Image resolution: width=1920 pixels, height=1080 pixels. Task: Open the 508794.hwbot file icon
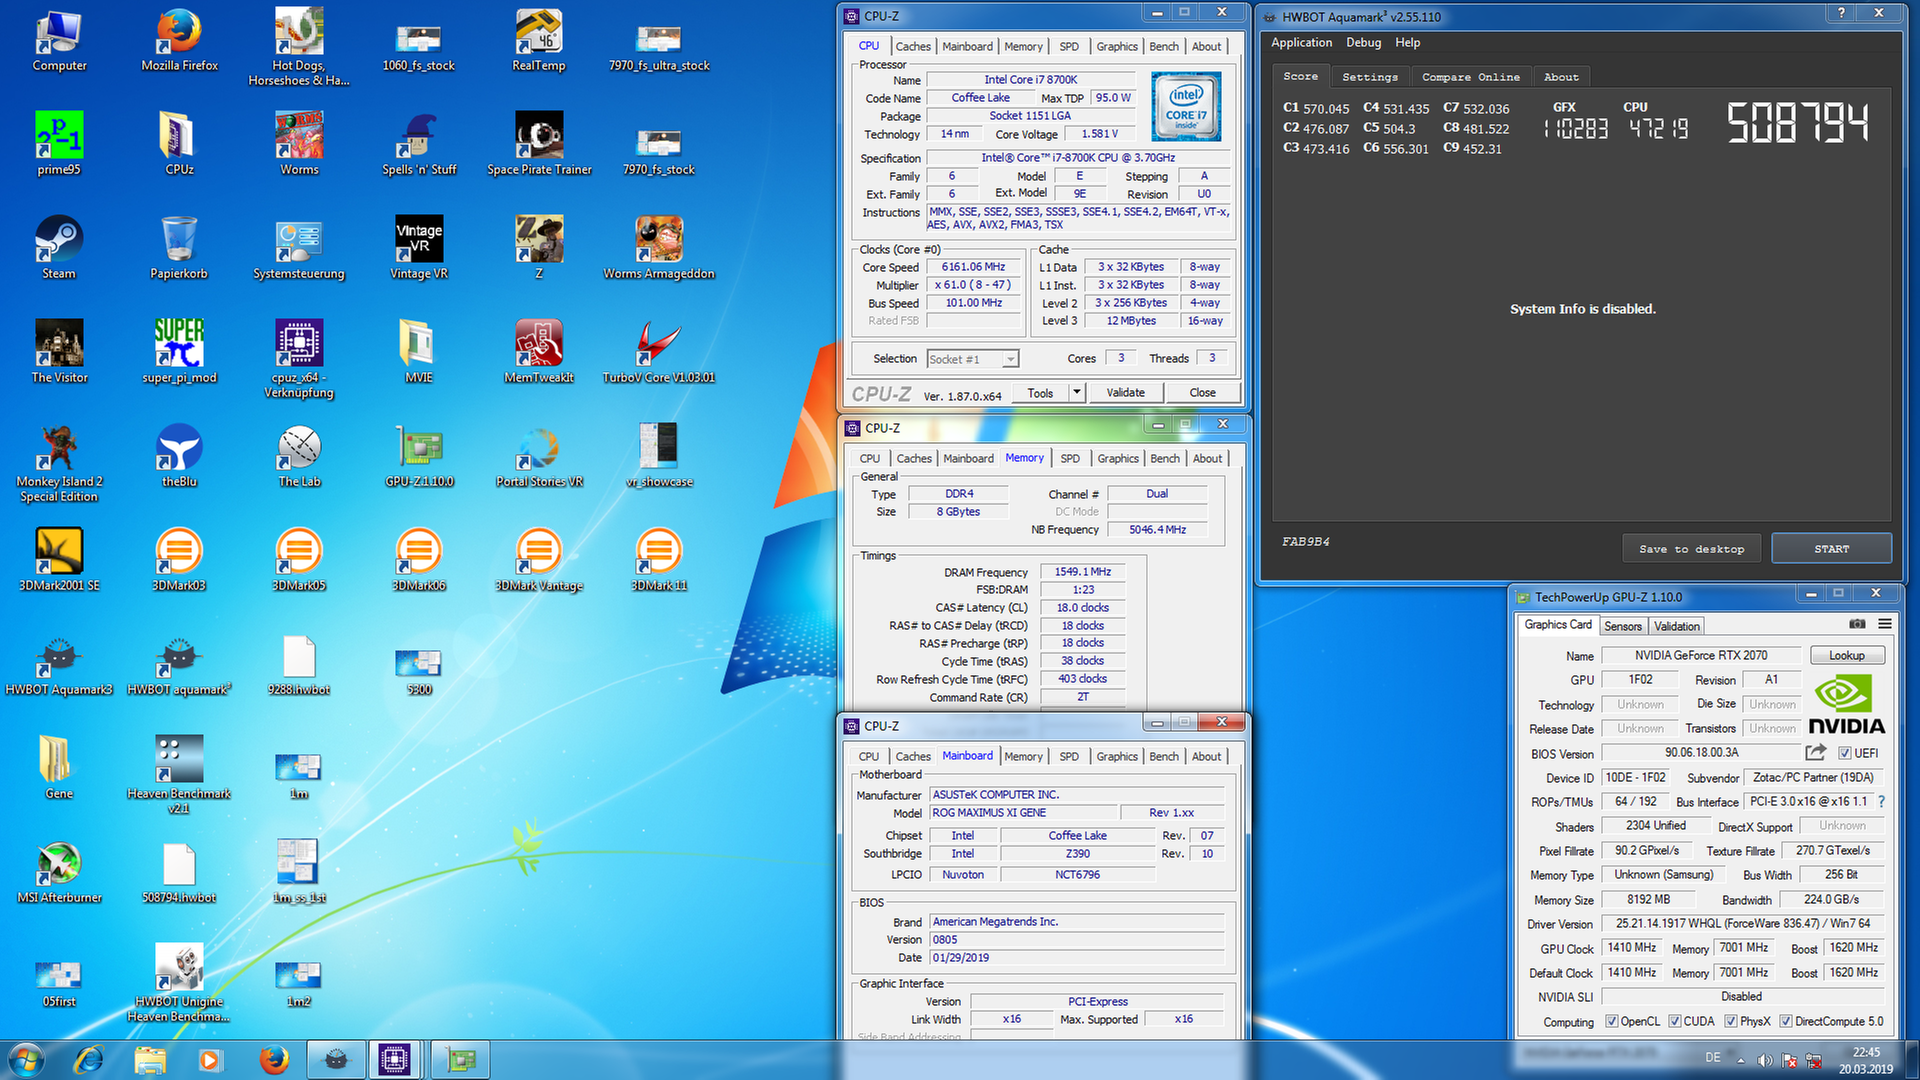[179, 872]
